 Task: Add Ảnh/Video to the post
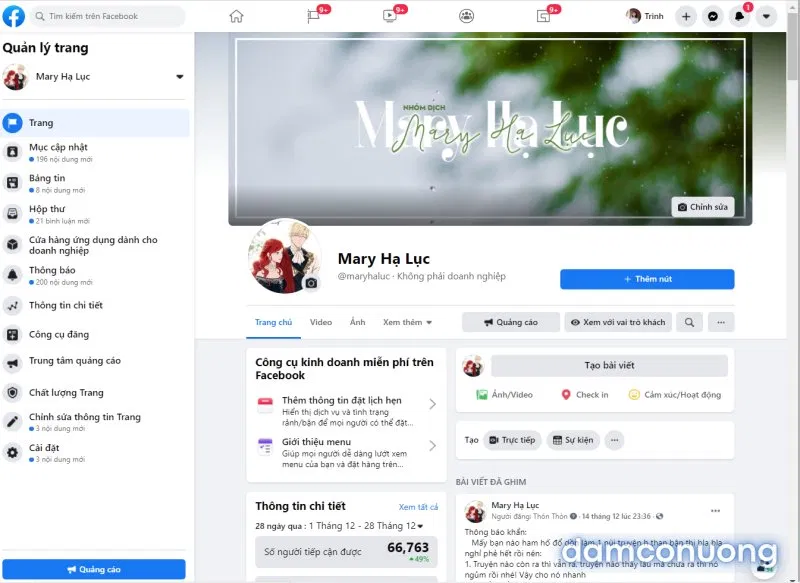pos(504,395)
